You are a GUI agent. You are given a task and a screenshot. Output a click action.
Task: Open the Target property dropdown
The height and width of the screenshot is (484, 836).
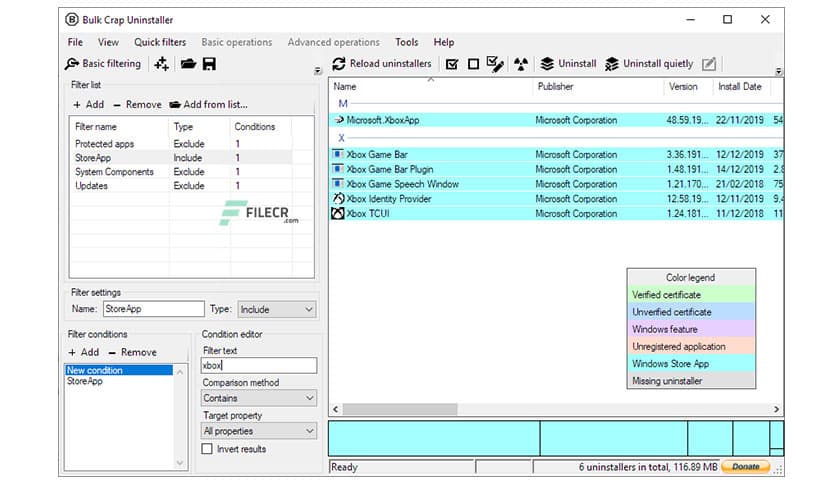coord(259,431)
